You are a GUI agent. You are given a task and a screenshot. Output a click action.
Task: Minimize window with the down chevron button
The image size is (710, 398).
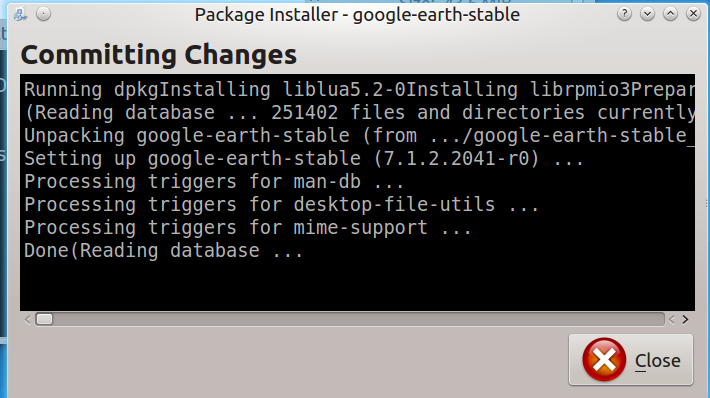click(x=648, y=14)
